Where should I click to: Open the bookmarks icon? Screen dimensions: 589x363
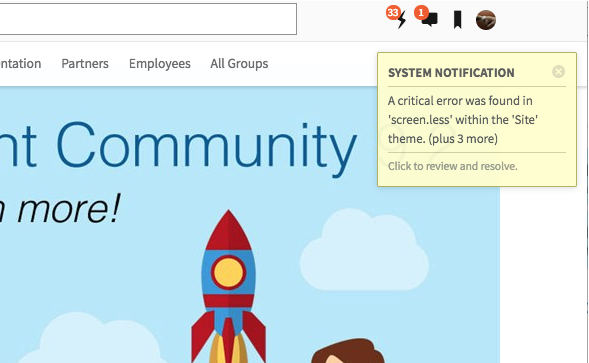pyautogui.click(x=457, y=20)
